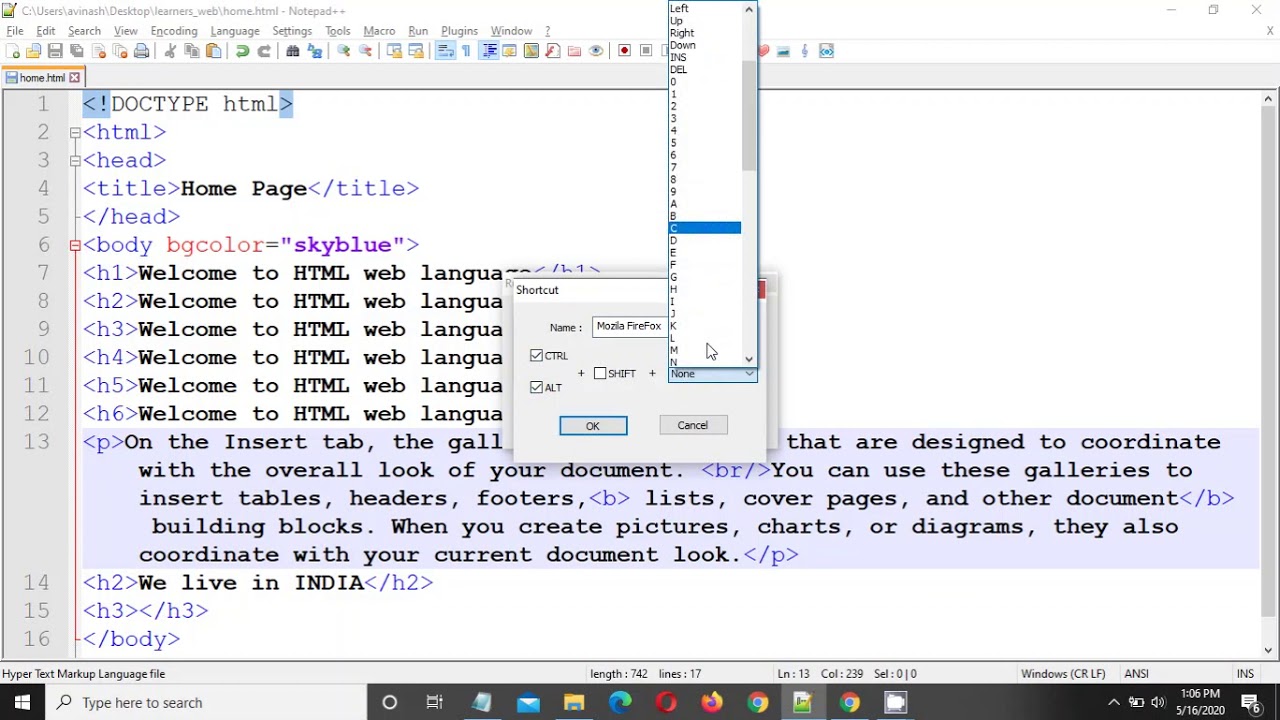Toggle the Monitoring eye icon
This screenshot has width=1280, height=720.
pyautogui.click(x=596, y=51)
